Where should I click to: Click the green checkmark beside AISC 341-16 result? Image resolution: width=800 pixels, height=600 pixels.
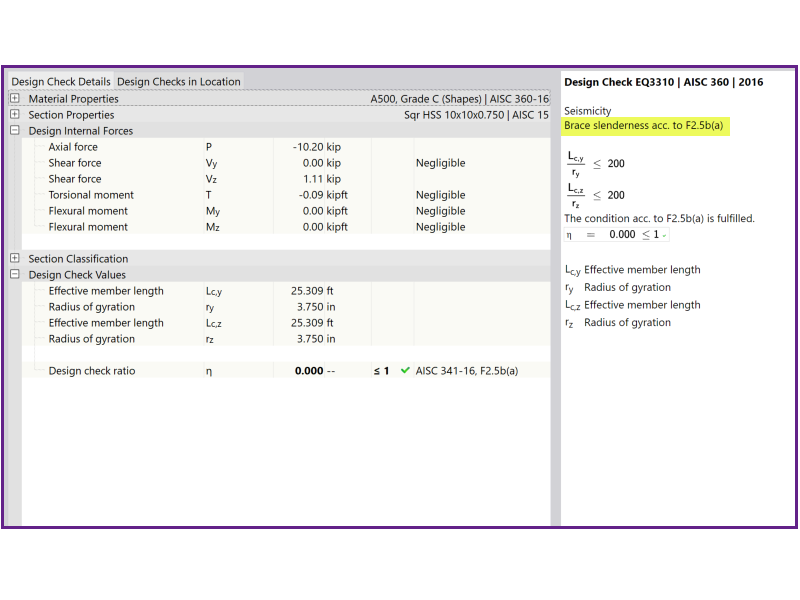(x=404, y=371)
